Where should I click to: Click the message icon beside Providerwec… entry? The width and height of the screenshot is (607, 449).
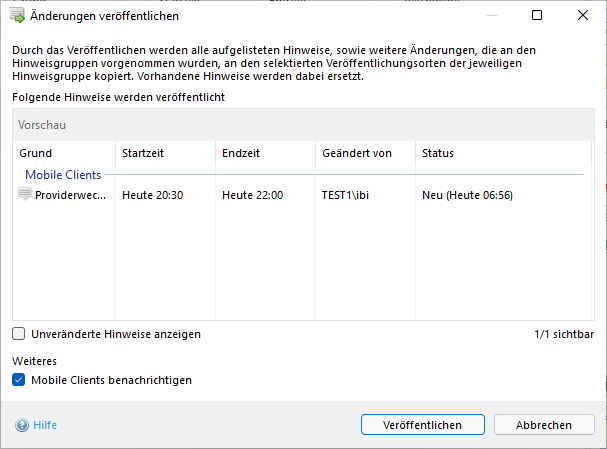(x=25, y=195)
